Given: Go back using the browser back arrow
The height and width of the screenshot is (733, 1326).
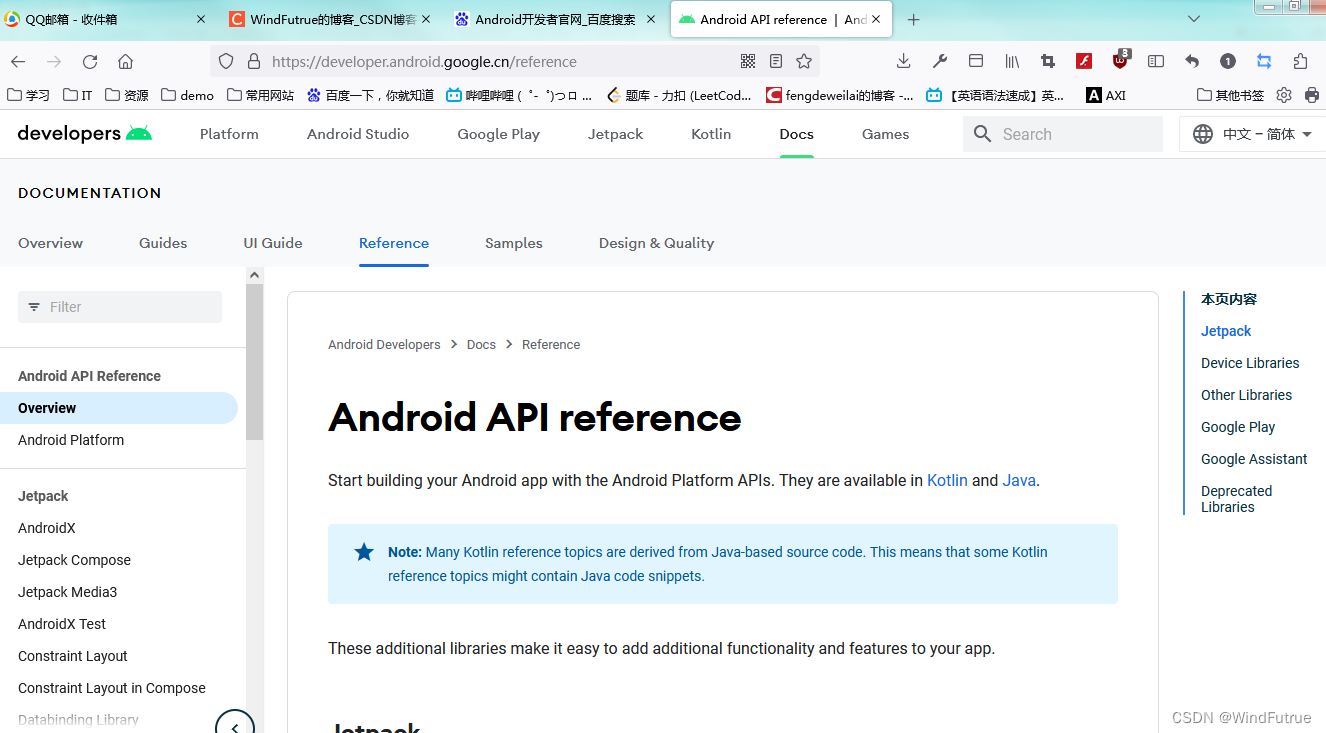Looking at the screenshot, I should 18,62.
